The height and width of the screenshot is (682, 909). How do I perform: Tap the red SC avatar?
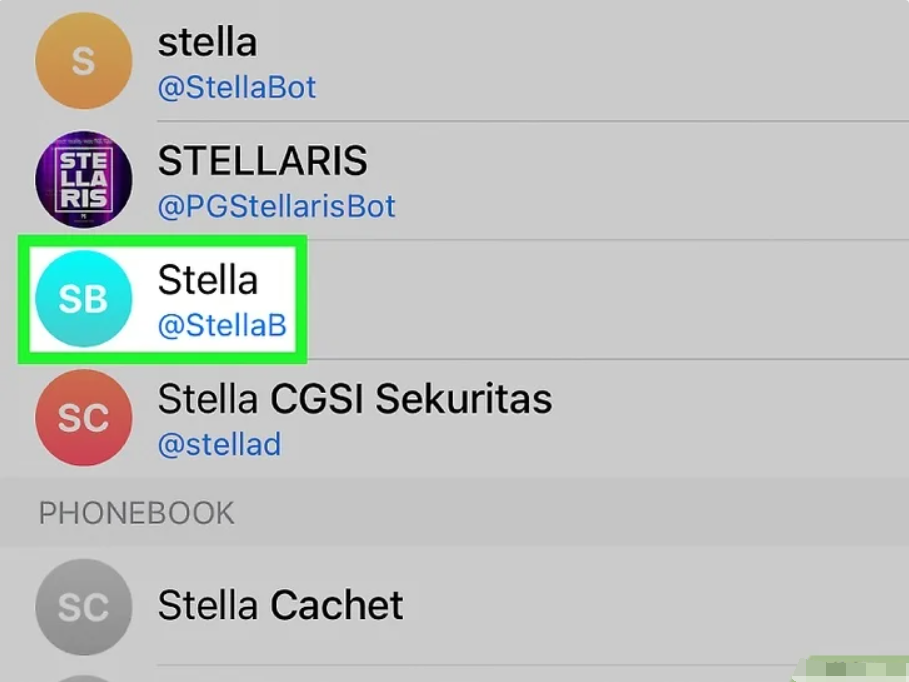click(83, 417)
